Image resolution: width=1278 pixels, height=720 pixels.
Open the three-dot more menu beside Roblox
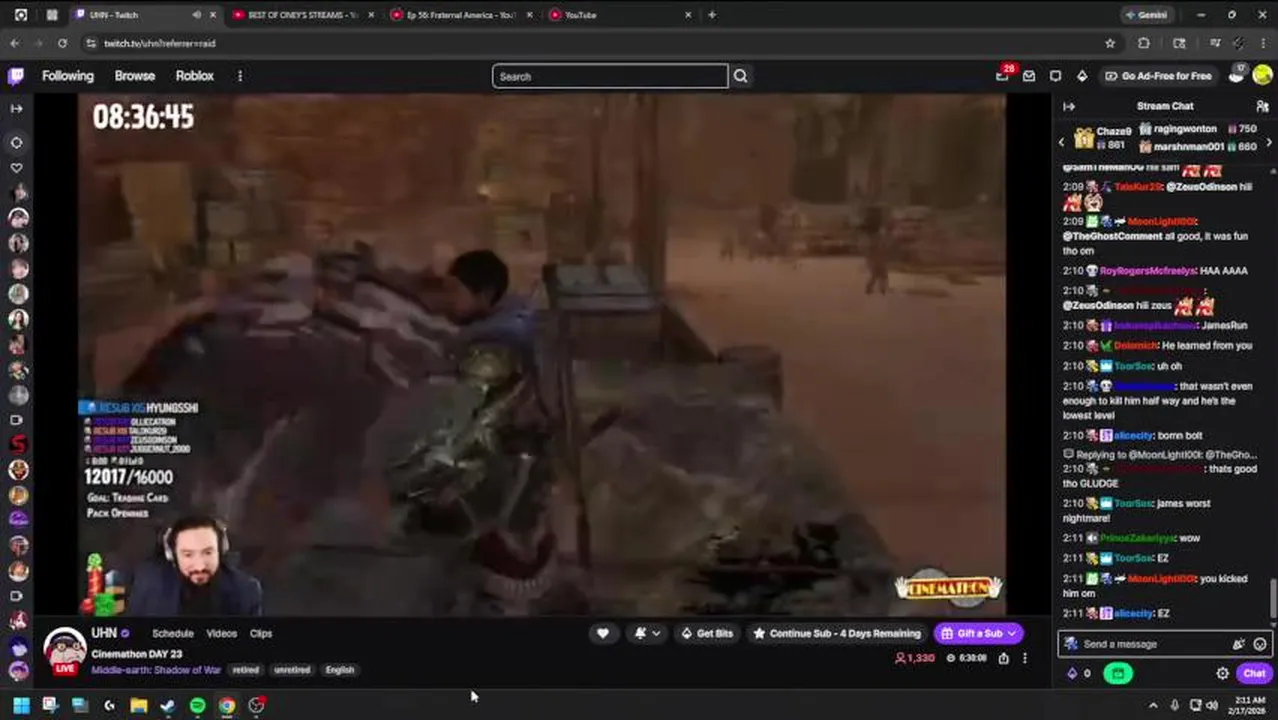[240, 76]
